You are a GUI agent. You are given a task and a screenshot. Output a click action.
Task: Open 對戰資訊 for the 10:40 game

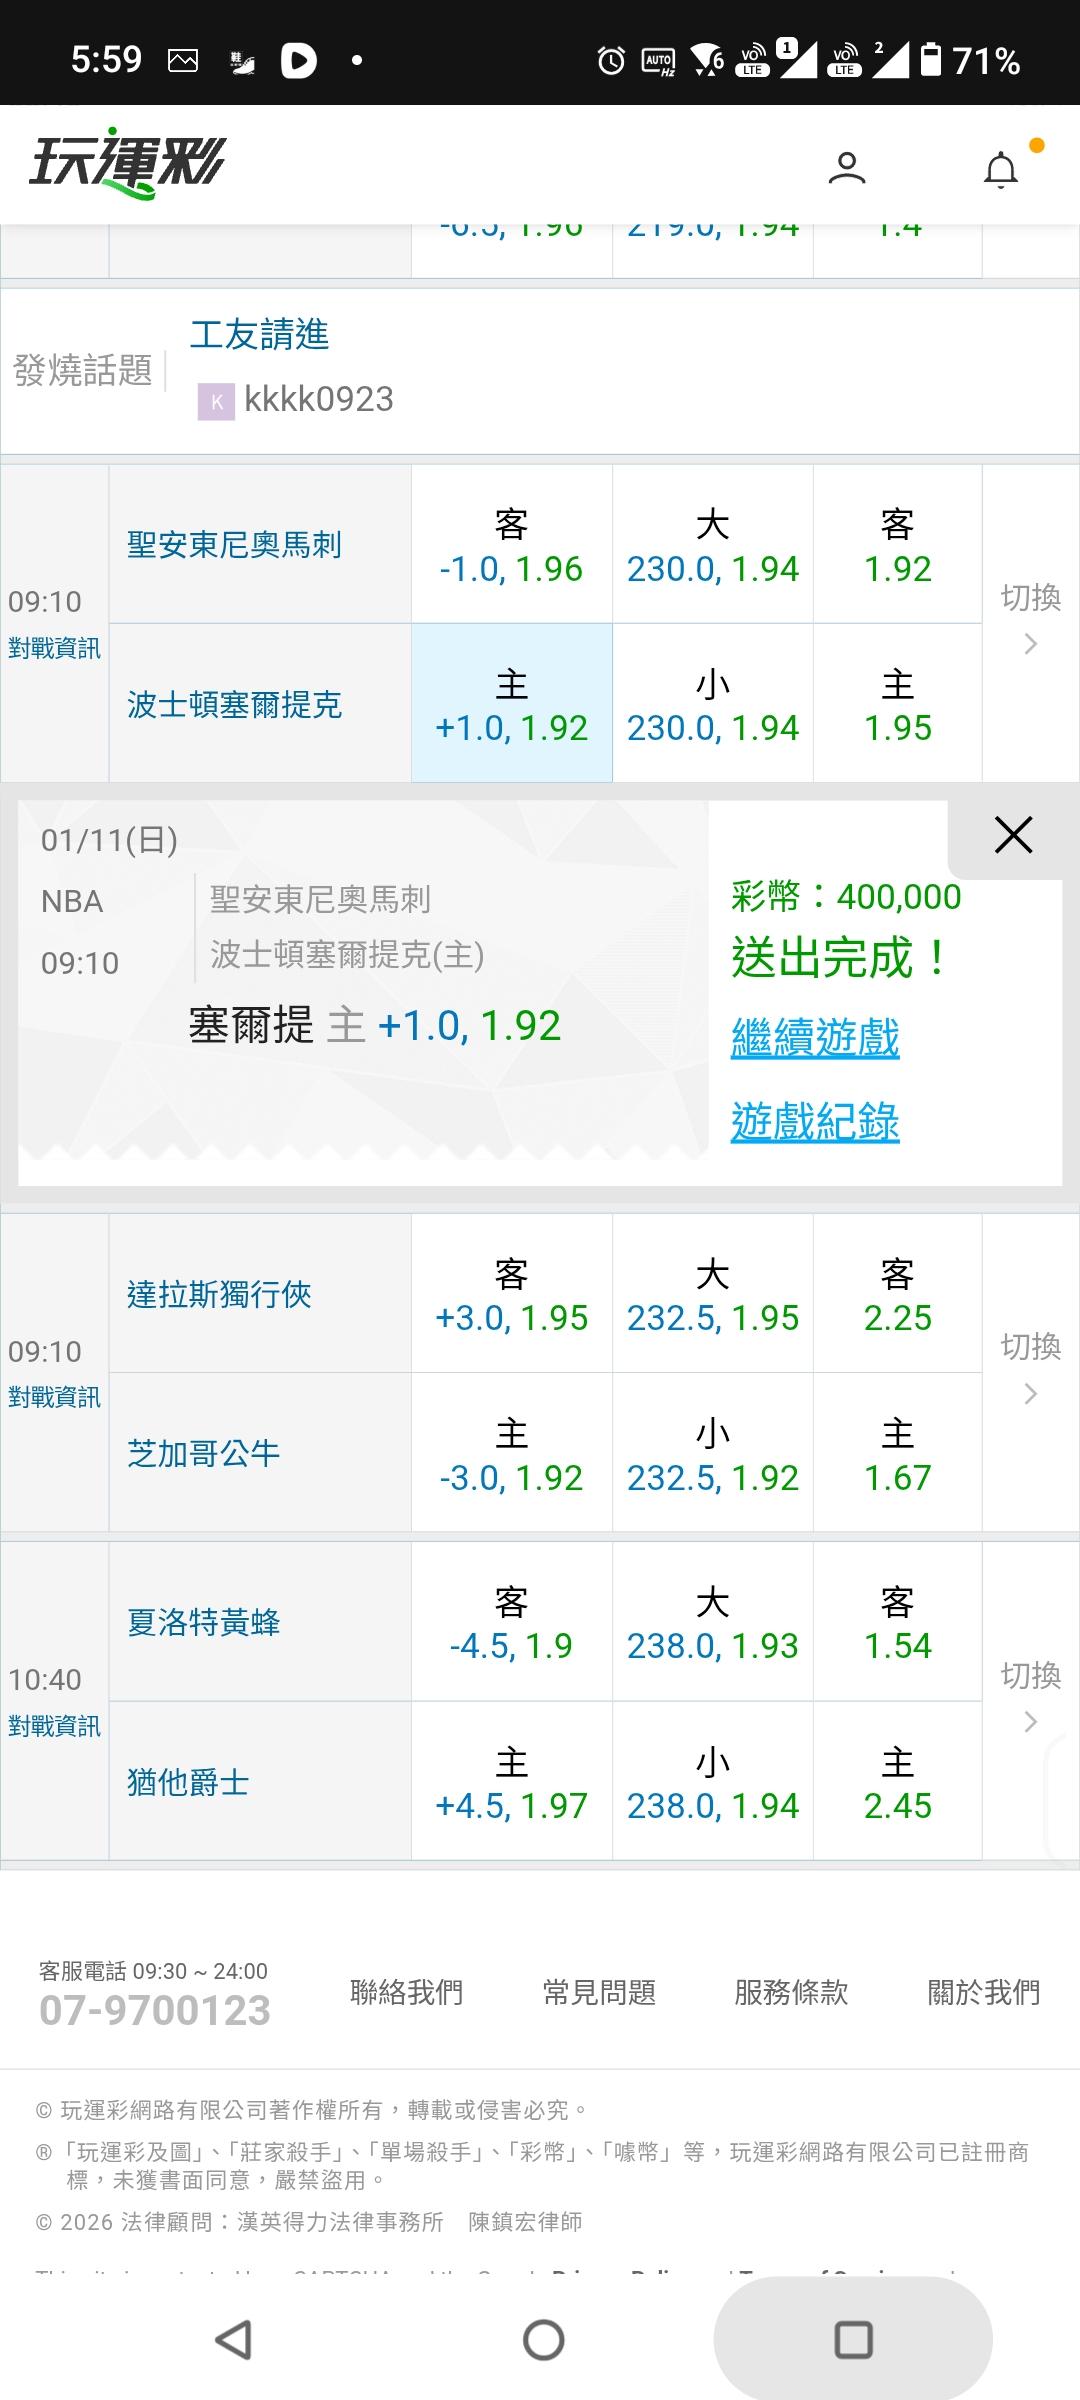pos(54,1726)
